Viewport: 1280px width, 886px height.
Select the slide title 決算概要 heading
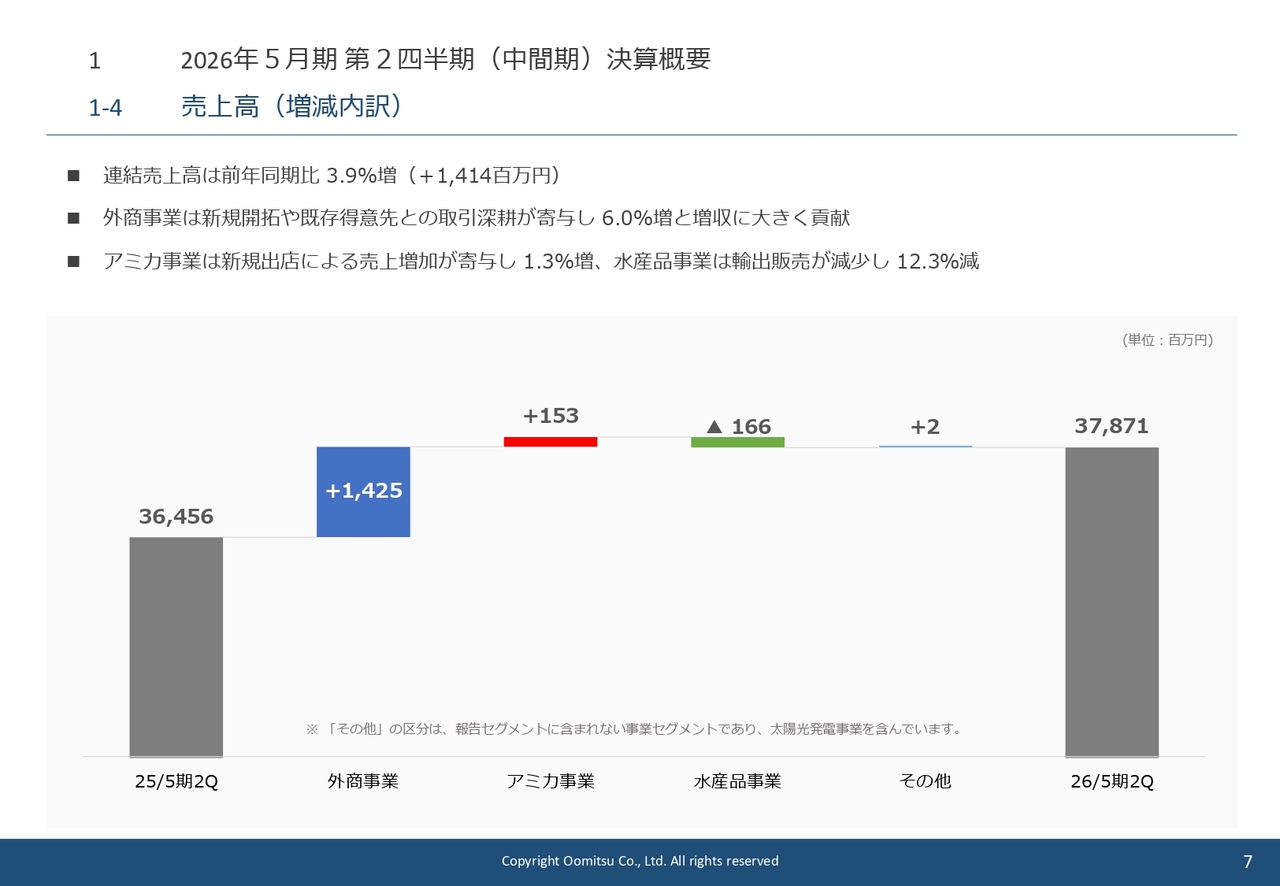coord(445,60)
